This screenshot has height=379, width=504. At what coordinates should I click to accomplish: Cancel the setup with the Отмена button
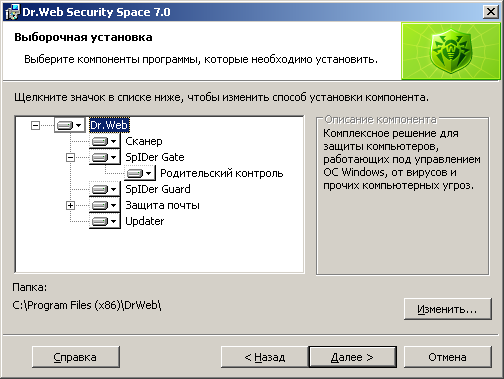tap(448, 357)
